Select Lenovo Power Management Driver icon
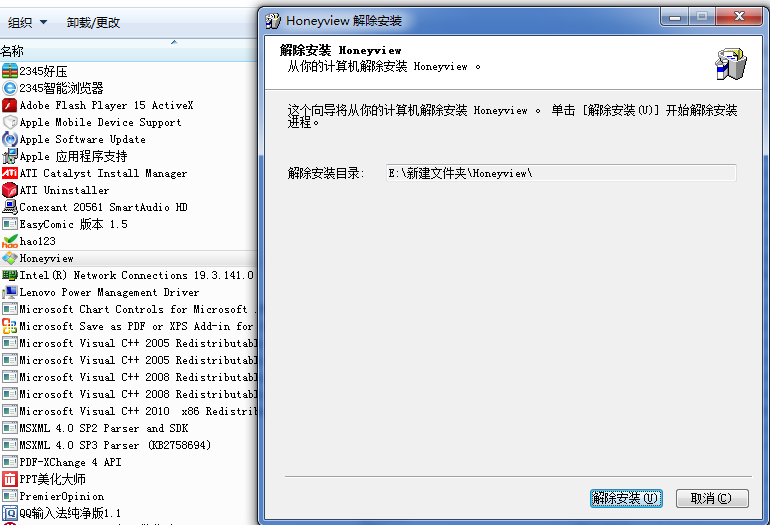This screenshot has width=770, height=525. tap(9, 292)
